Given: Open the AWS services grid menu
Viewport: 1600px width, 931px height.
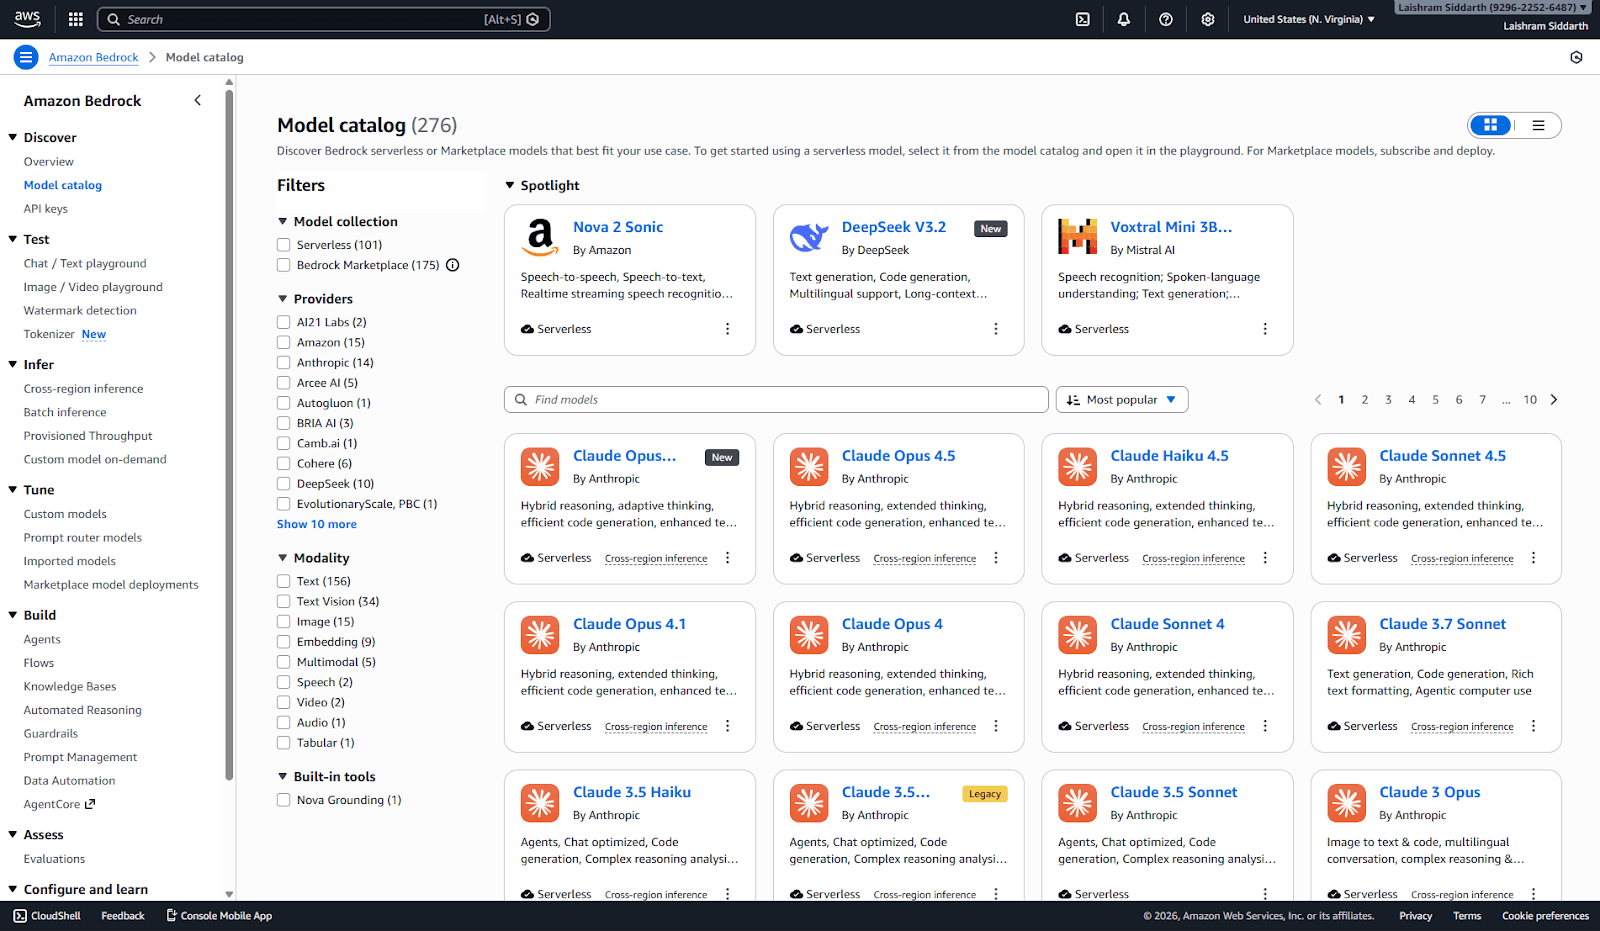Looking at the screenshot, I should pyautogui.click(x=76, y=19).
